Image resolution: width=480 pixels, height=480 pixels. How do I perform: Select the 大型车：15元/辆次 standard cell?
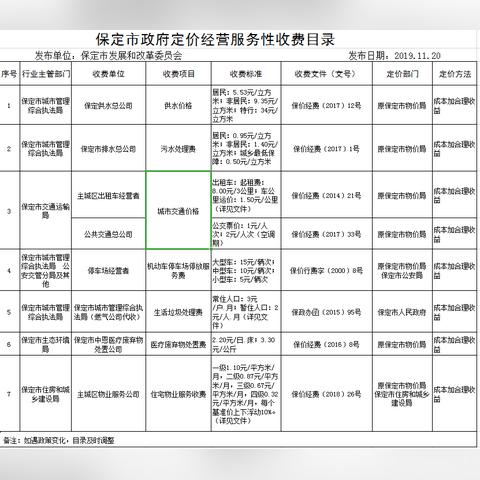246,270
